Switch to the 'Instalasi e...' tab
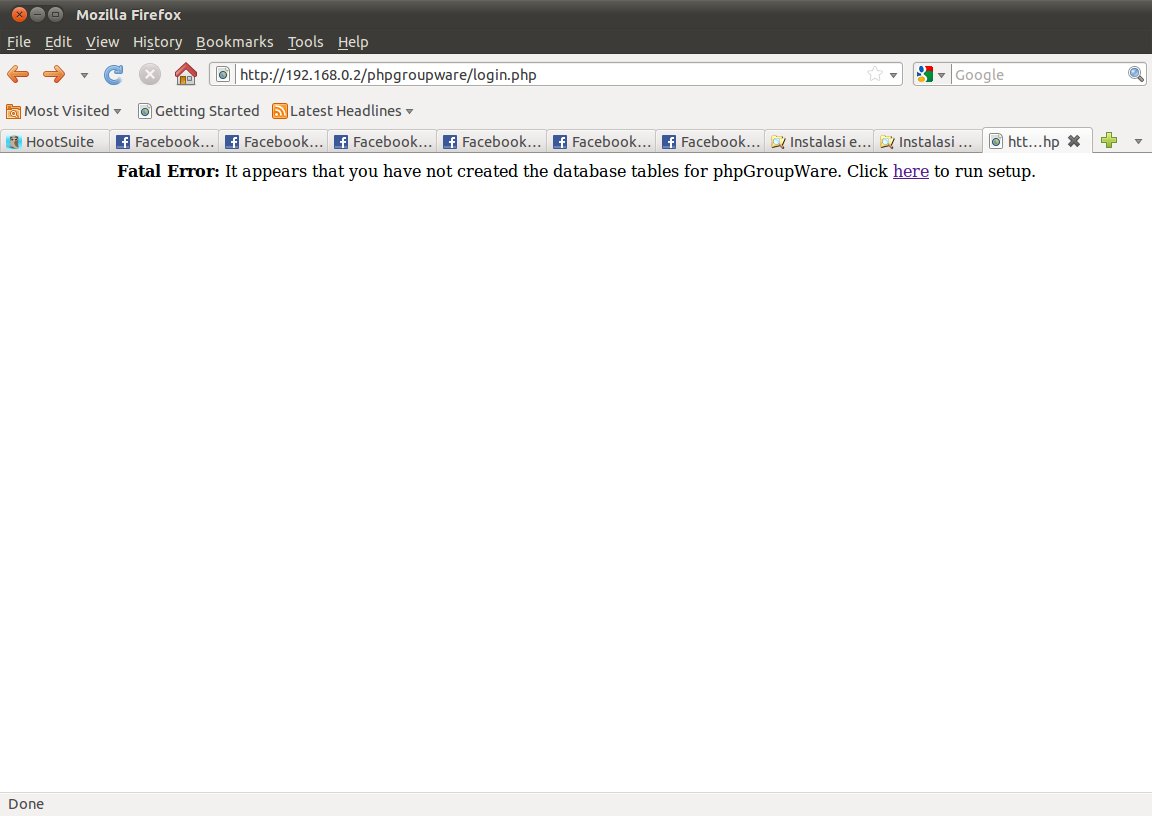The height and width of the screenshot is (816, 1152). 819,142
